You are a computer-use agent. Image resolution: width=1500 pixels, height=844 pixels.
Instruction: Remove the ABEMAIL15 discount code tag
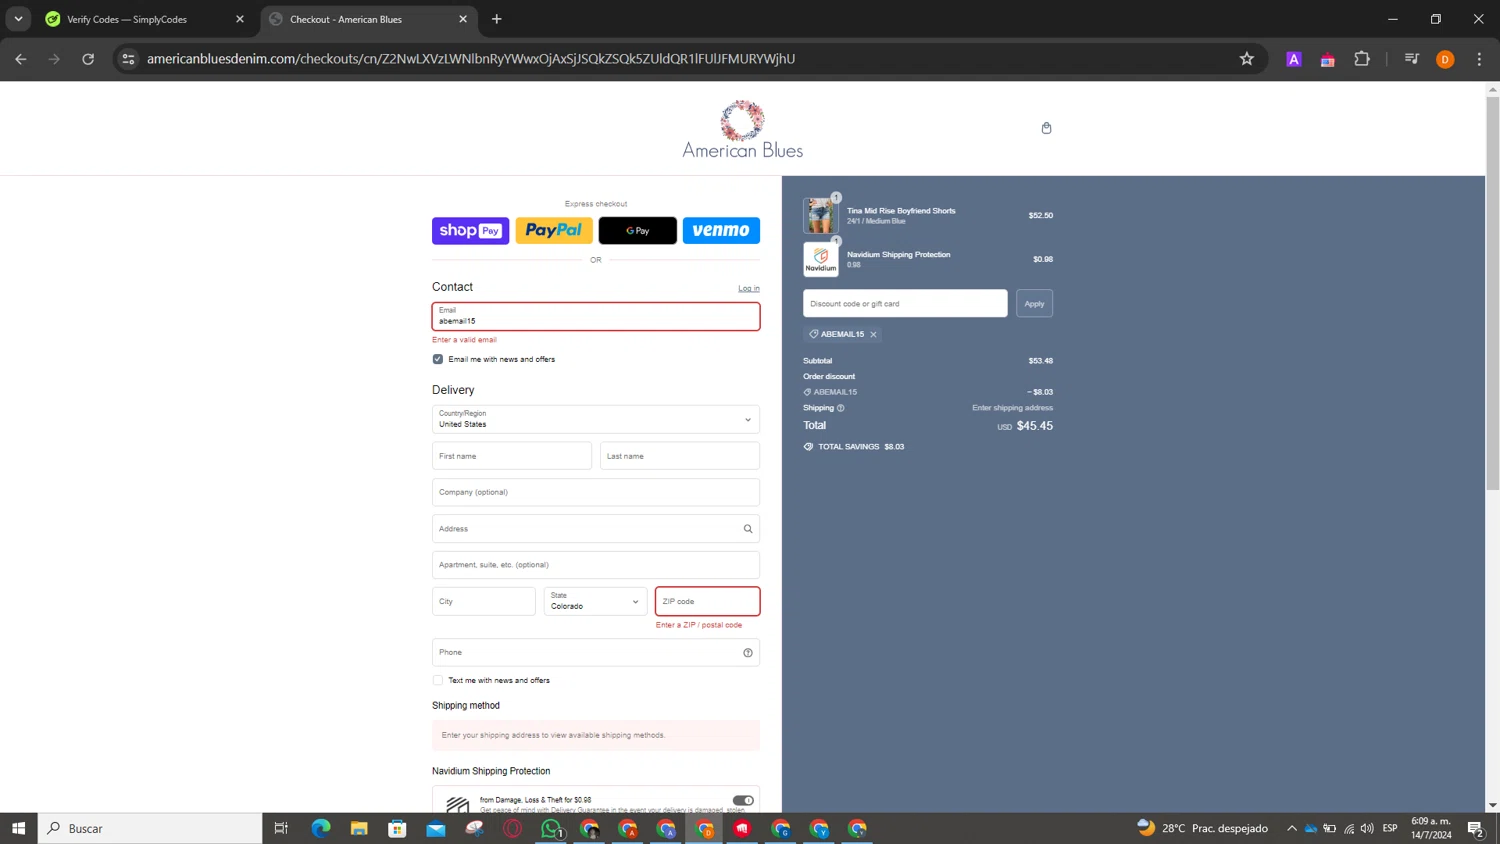pos(873,334)
